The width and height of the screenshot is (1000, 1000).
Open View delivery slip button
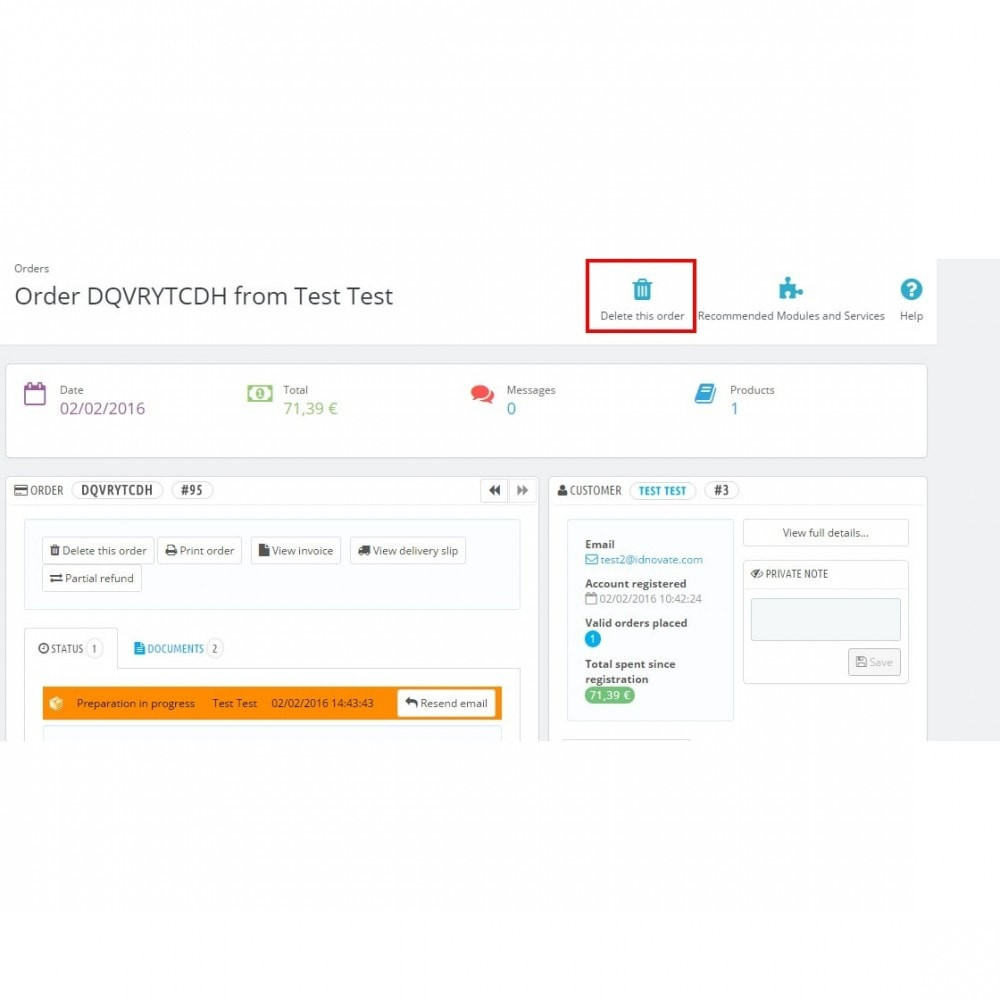pyautogui.click(x=408, y=550)
